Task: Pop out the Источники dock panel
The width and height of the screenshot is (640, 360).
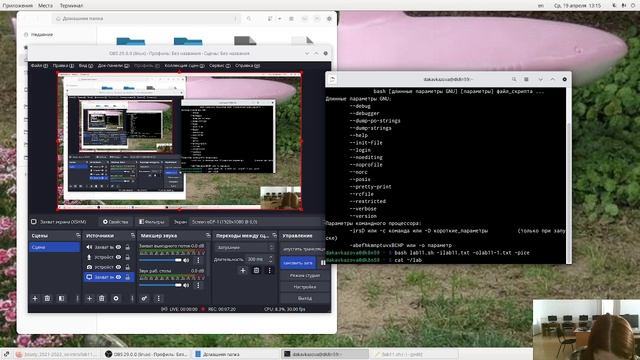Action: tap(133, 236)
